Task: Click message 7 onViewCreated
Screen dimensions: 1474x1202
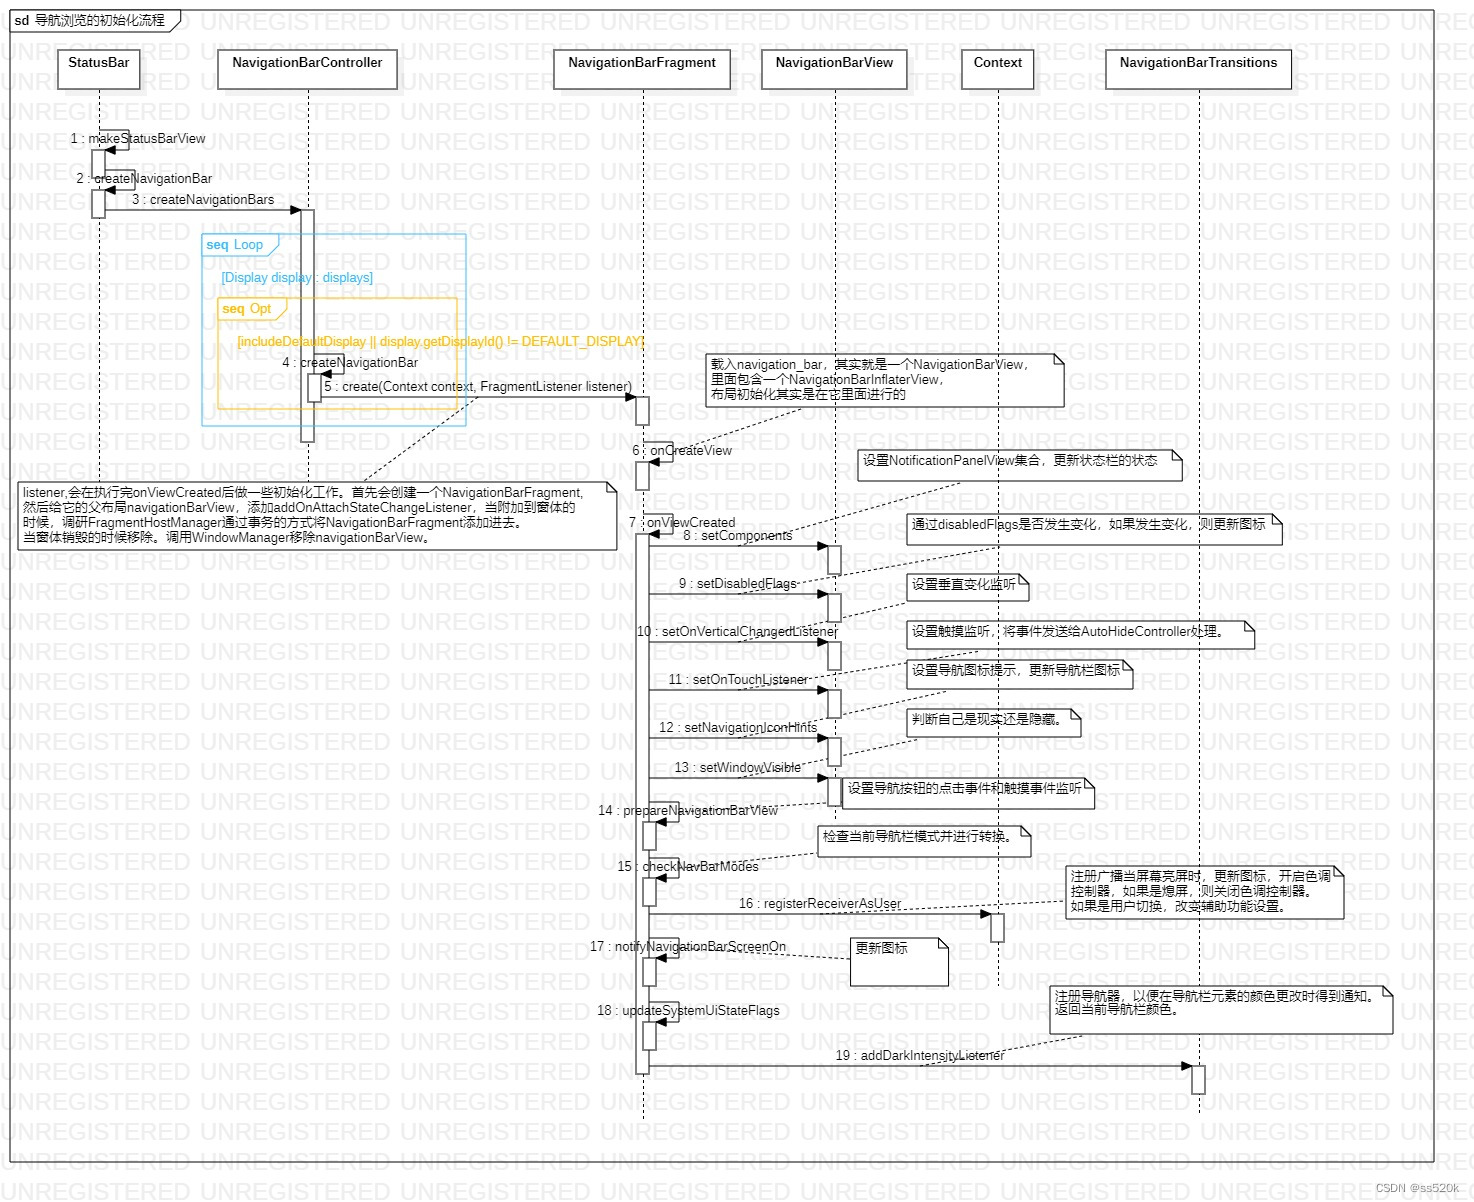Action: pyautogui.click(x=682, y=523)
